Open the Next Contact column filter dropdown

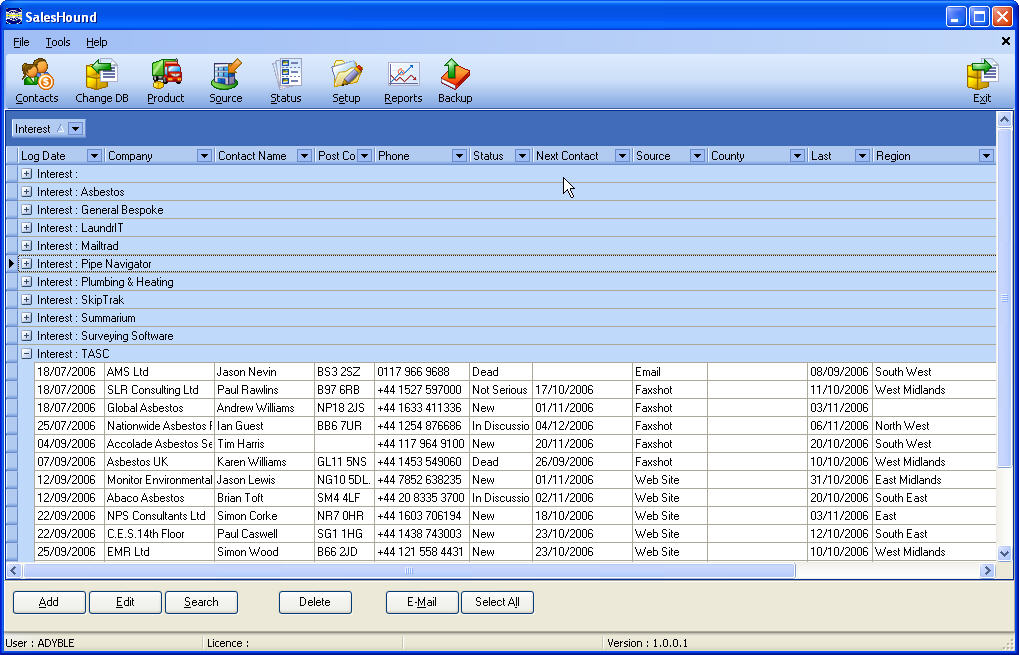click(x=622, y=156)
